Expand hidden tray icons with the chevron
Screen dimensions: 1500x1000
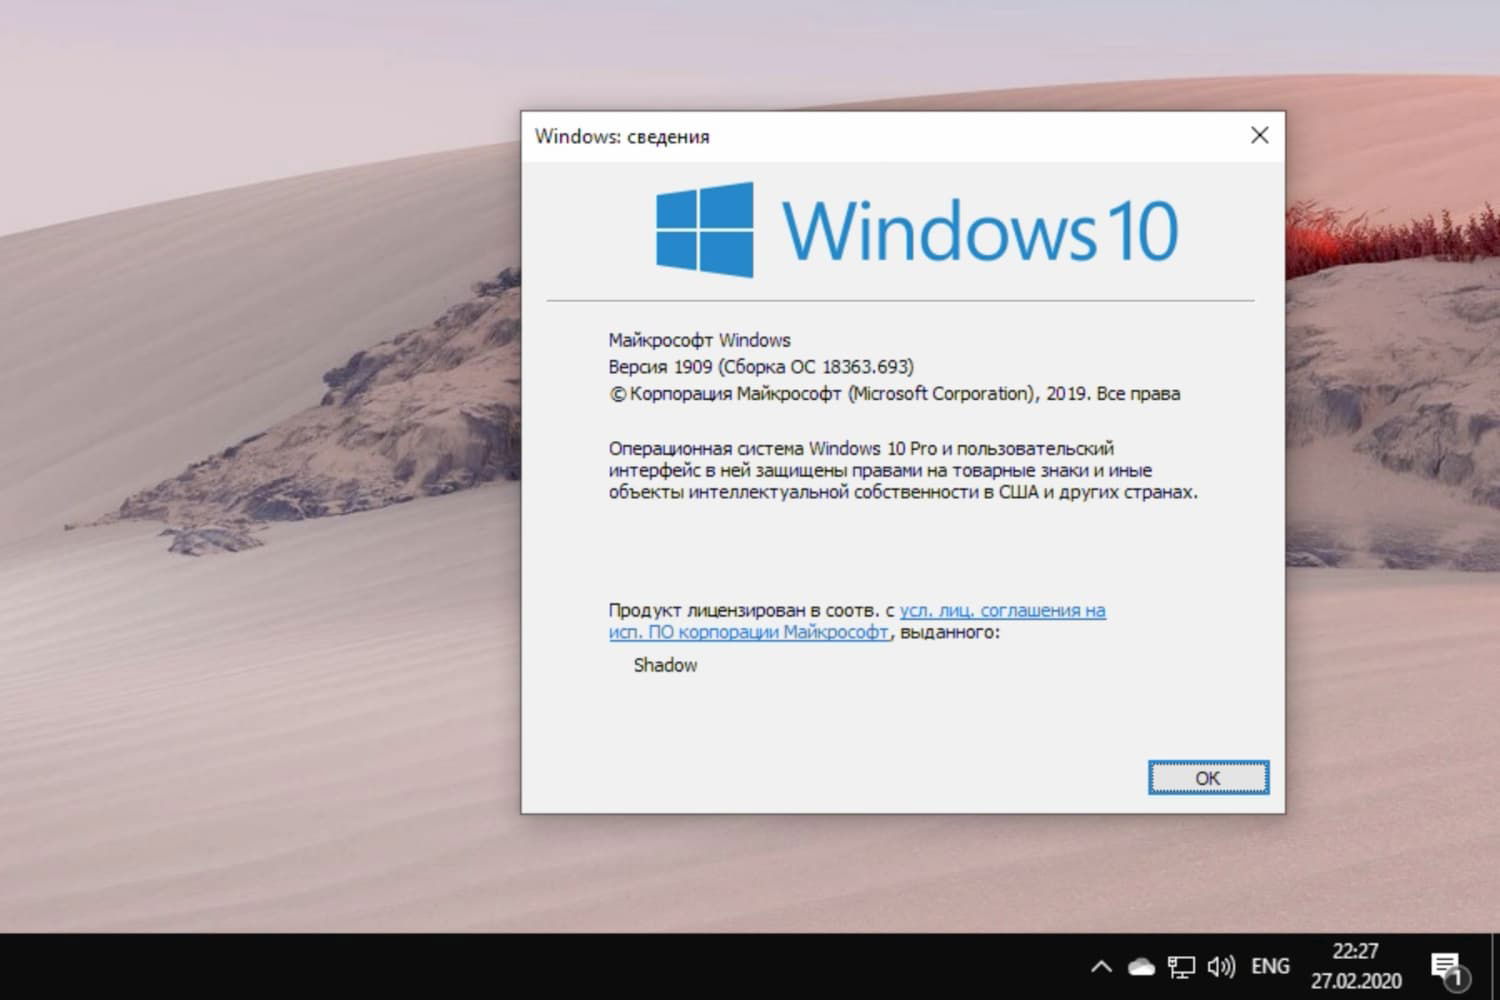(1101, 966)
